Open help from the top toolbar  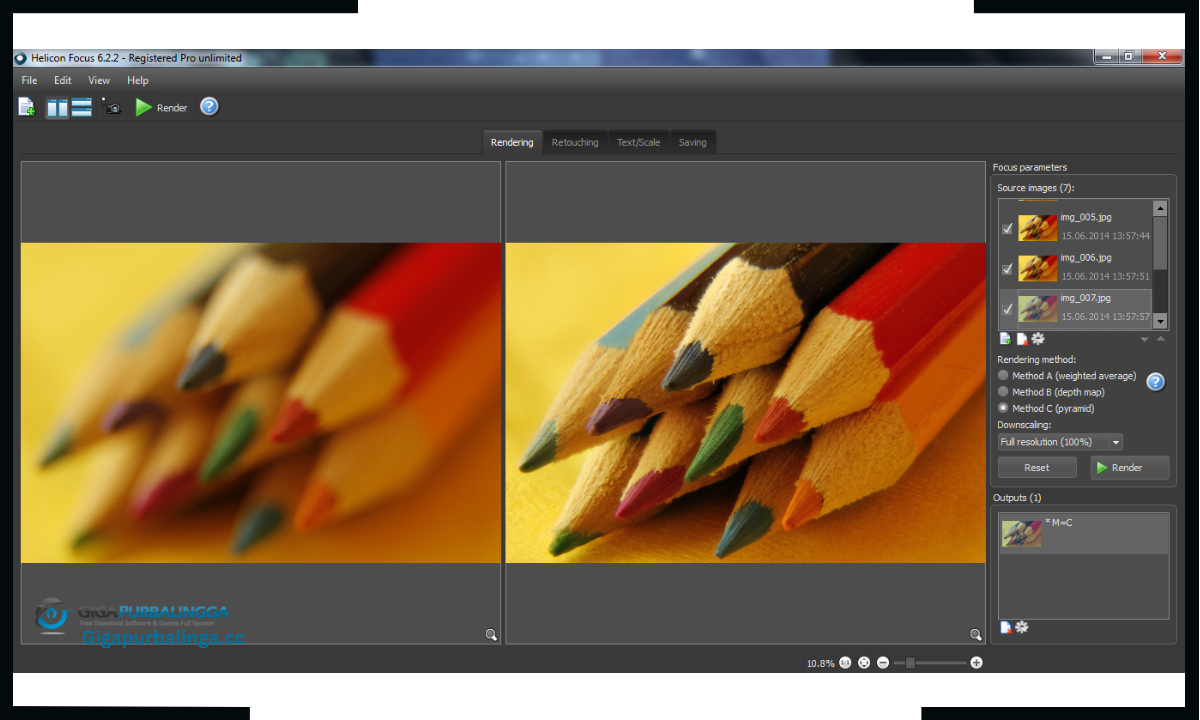tap(209, 106)
